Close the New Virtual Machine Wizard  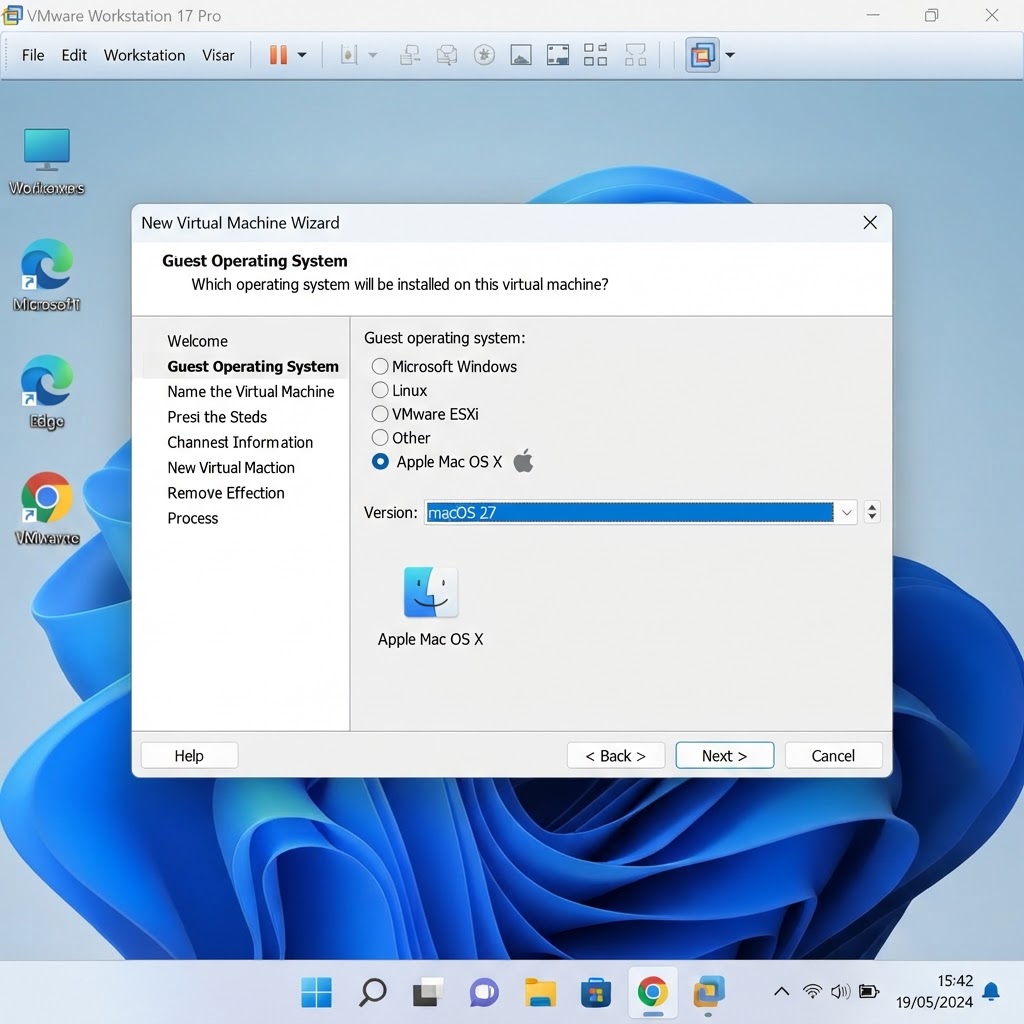pos(870,223)
